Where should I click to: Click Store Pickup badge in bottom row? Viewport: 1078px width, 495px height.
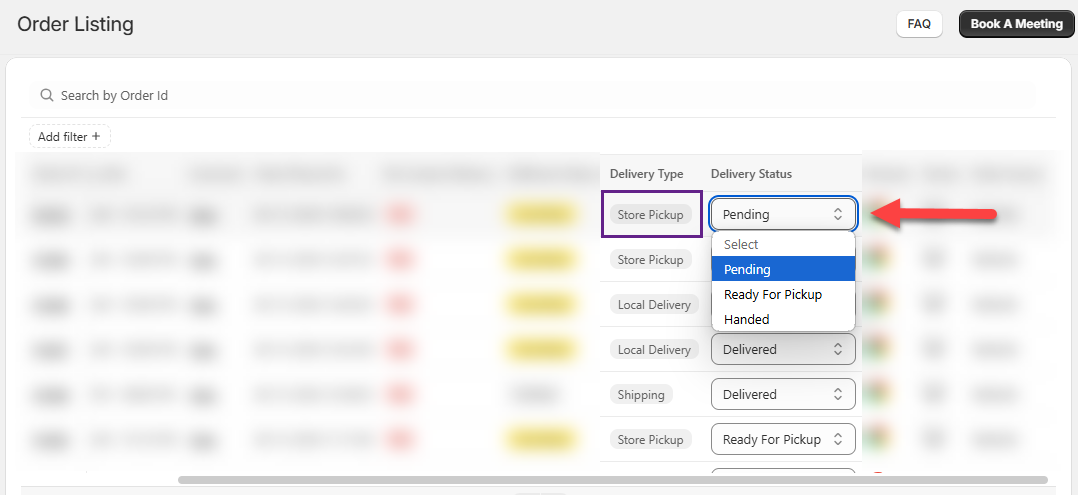(x=650, y=439)
